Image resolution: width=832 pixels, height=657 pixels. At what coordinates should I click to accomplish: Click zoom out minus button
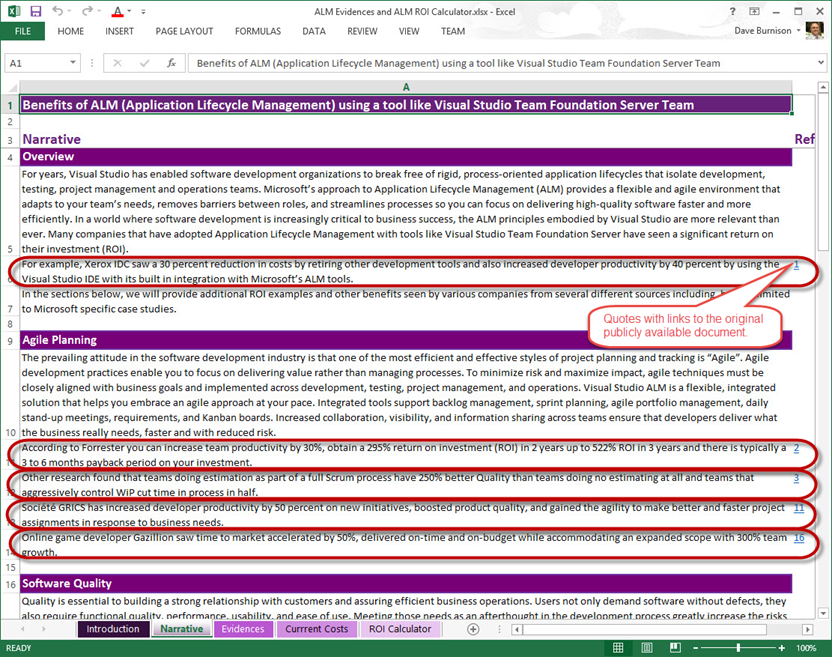pos(696,648)
